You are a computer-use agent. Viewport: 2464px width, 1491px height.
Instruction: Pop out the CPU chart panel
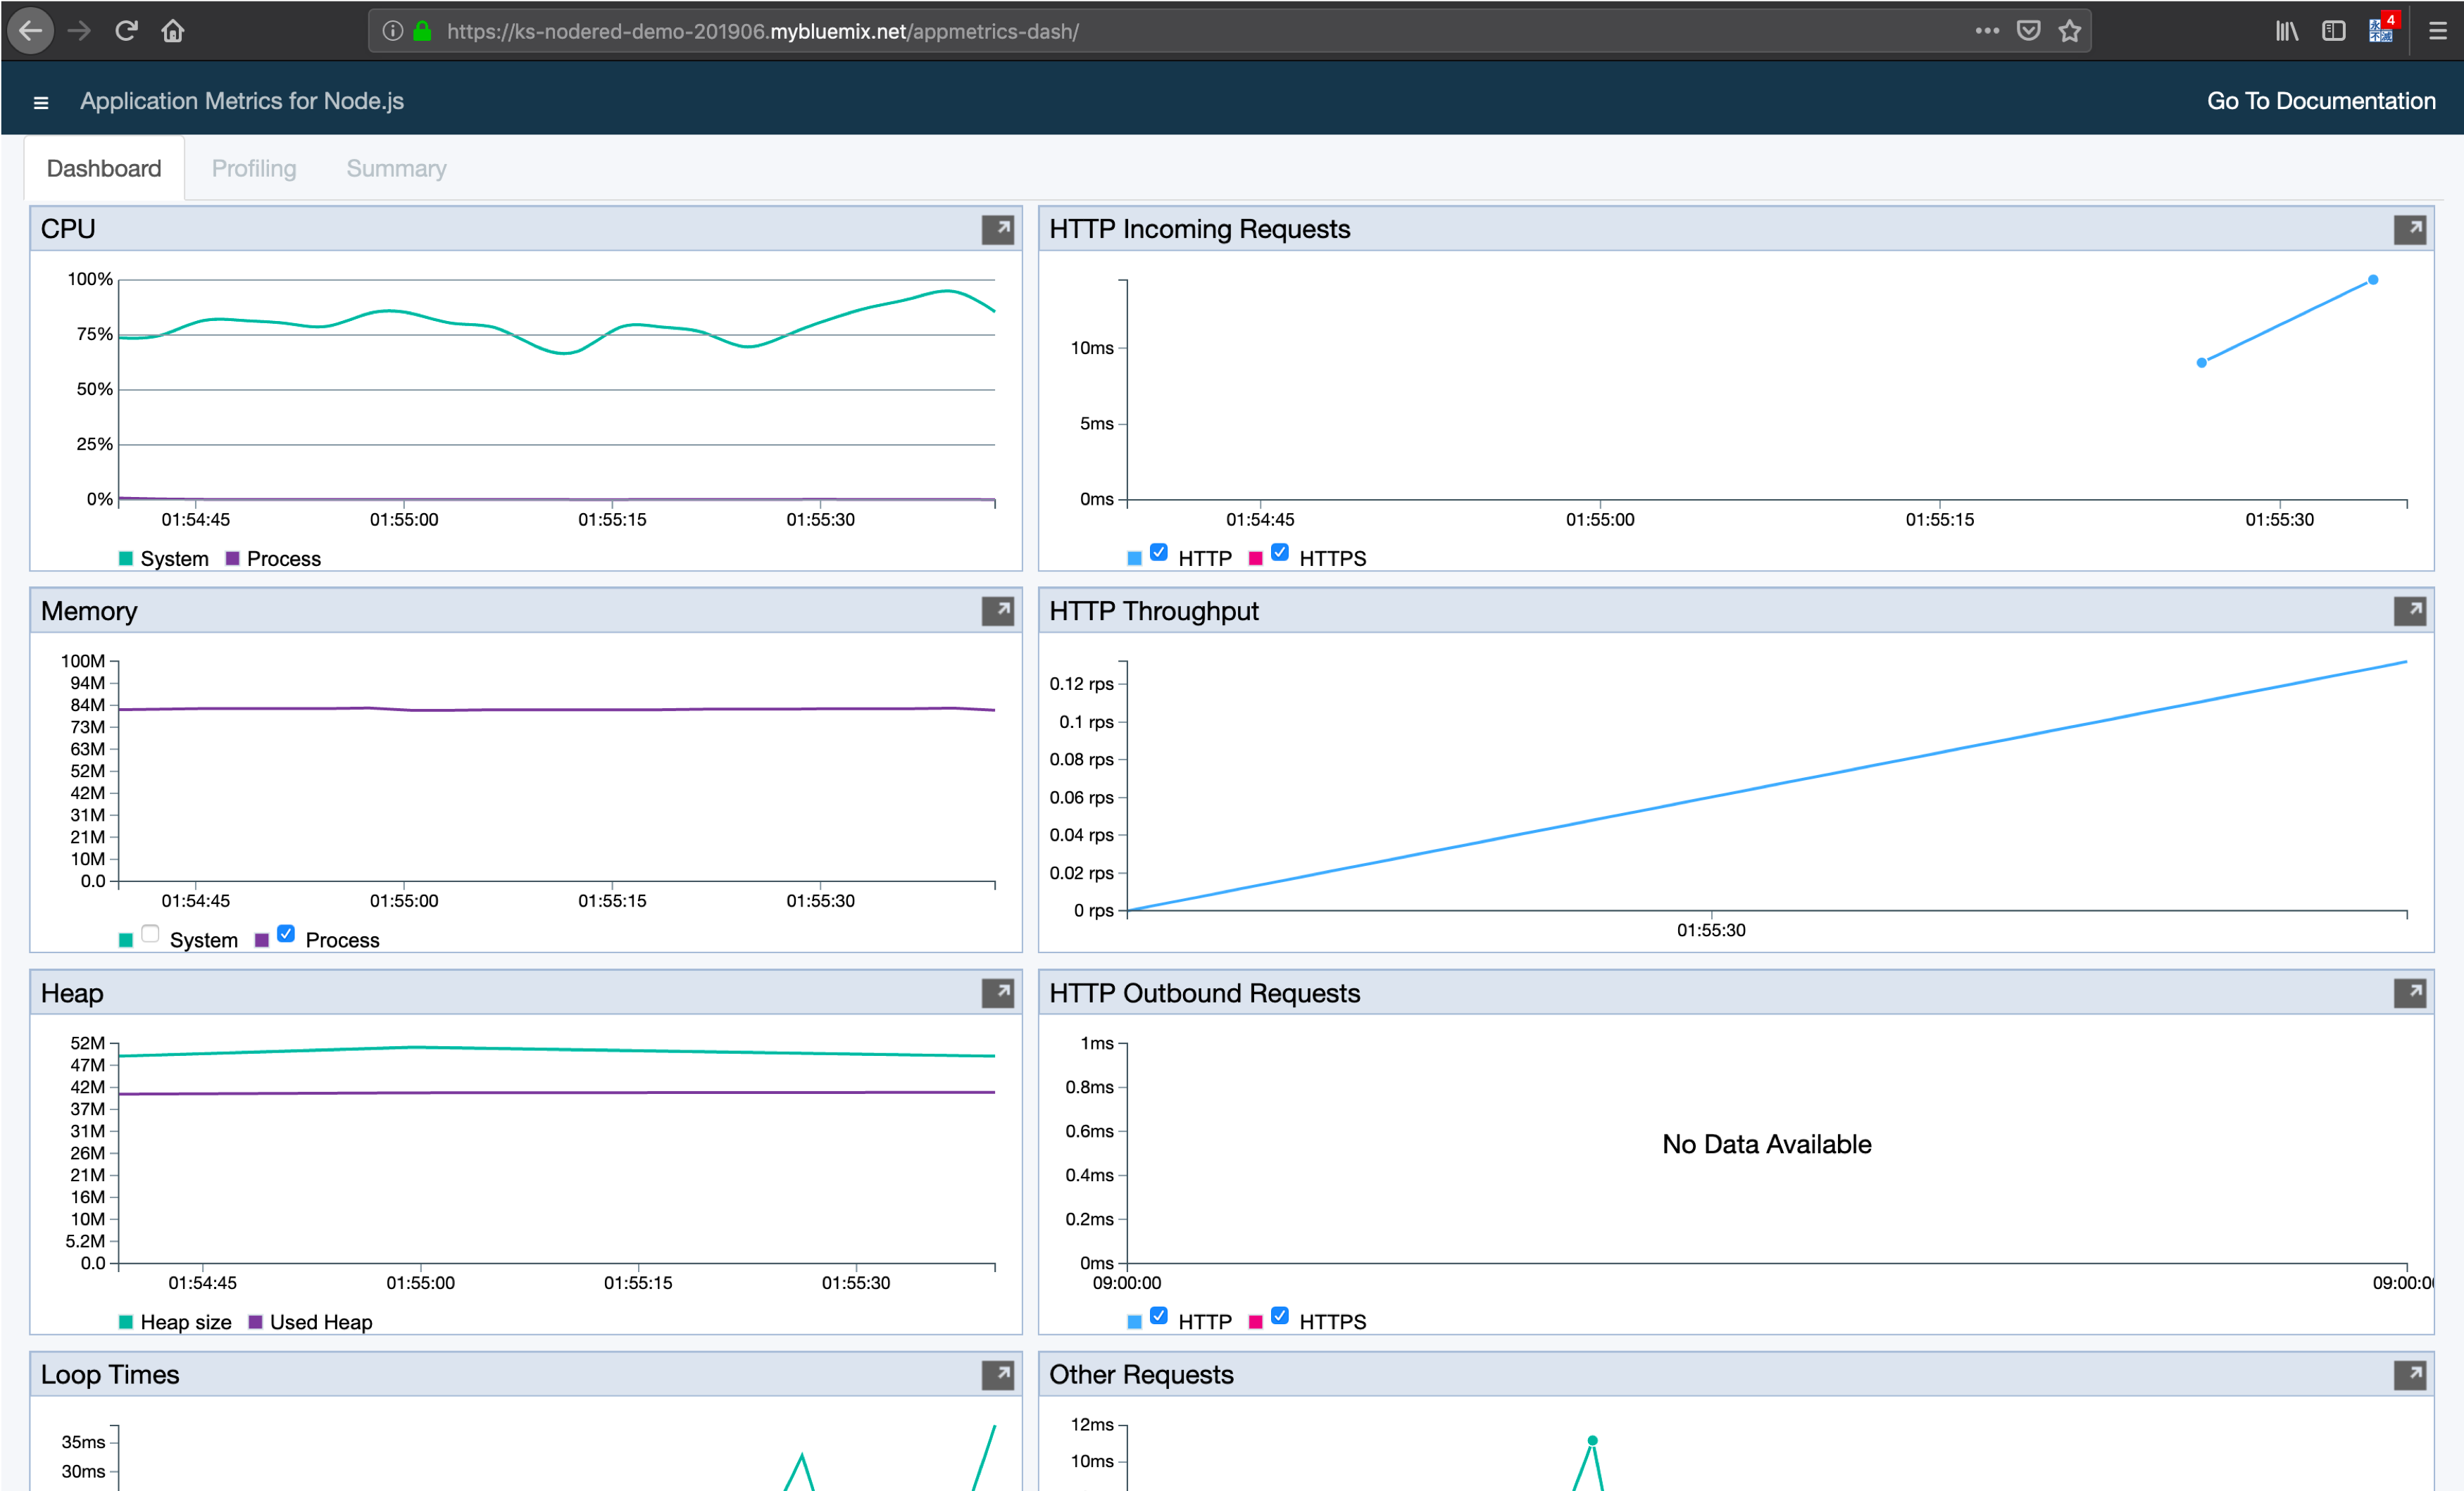point(997,229)
